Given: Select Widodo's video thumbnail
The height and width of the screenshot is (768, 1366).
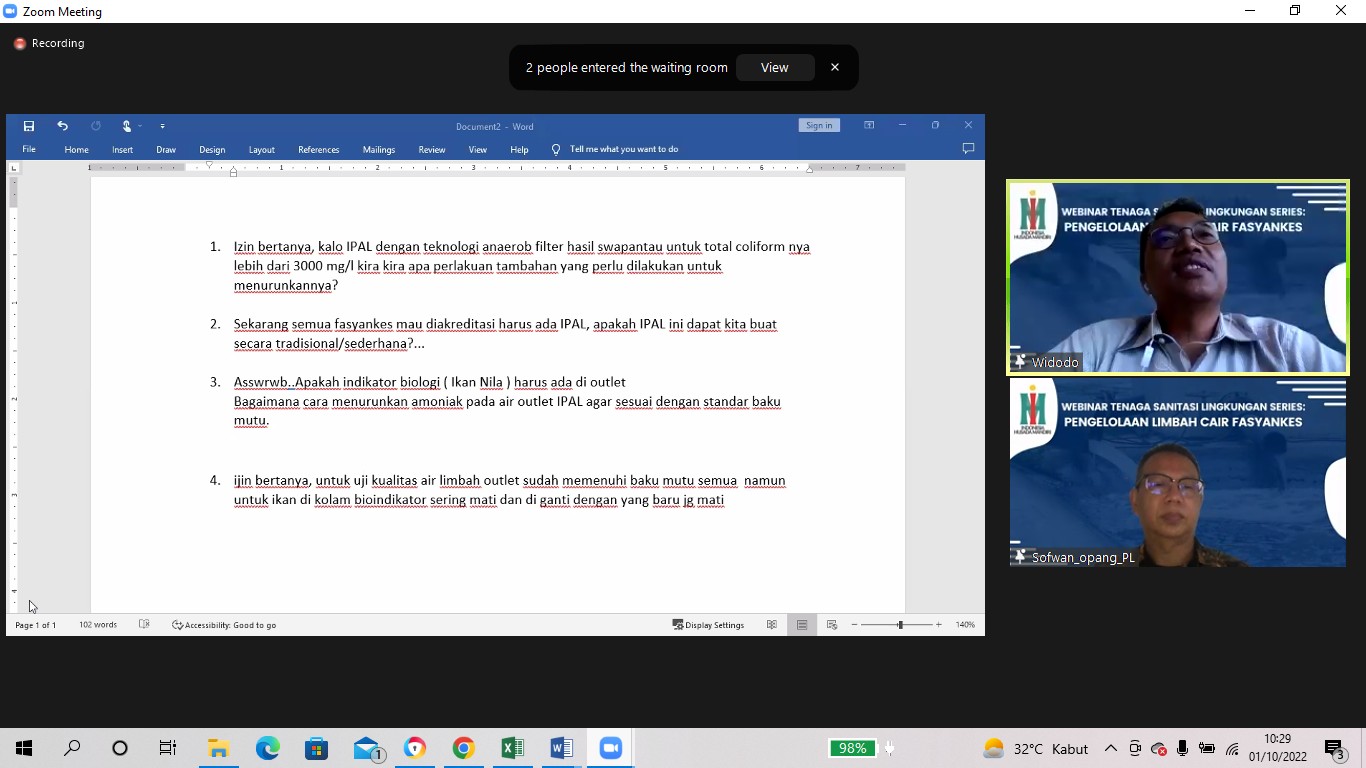Looking at the screenshot, I should click(1178, 278).
